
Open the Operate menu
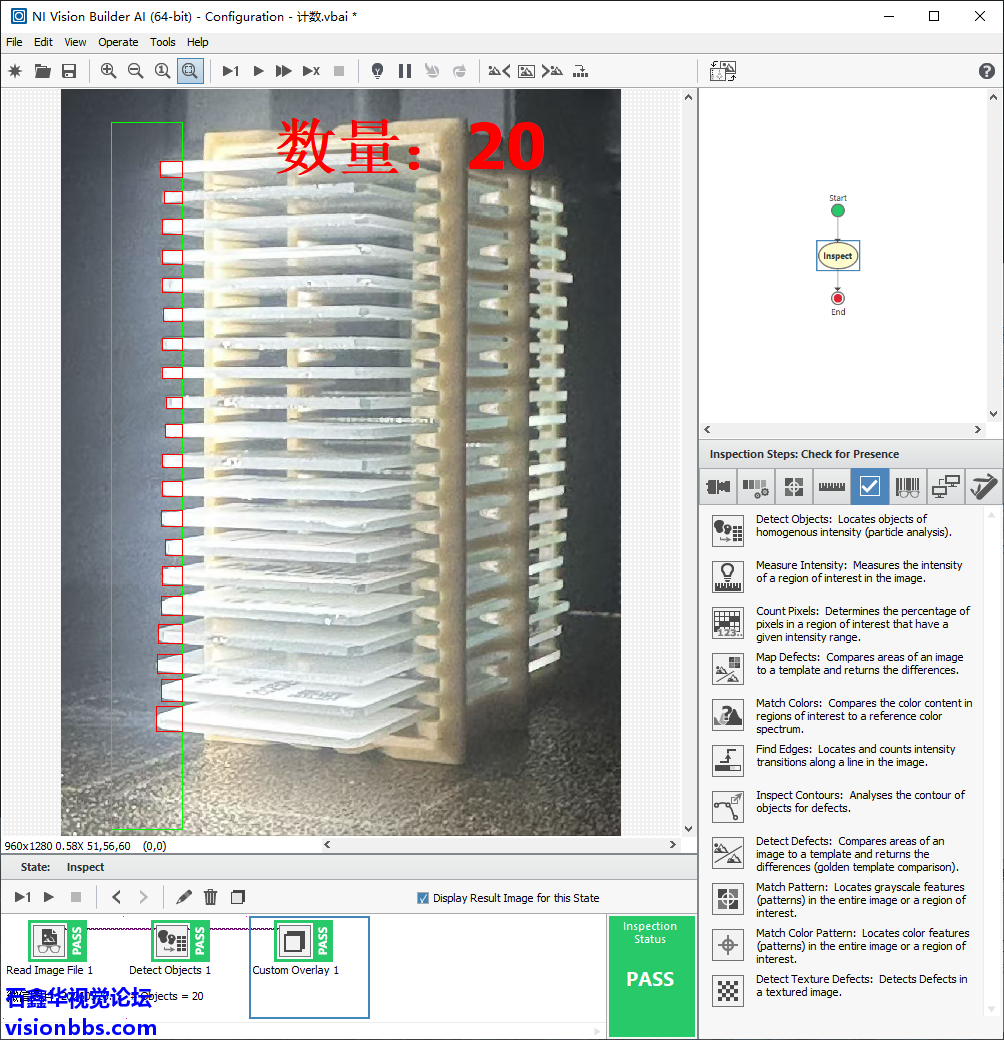click(x=118, y=42)
